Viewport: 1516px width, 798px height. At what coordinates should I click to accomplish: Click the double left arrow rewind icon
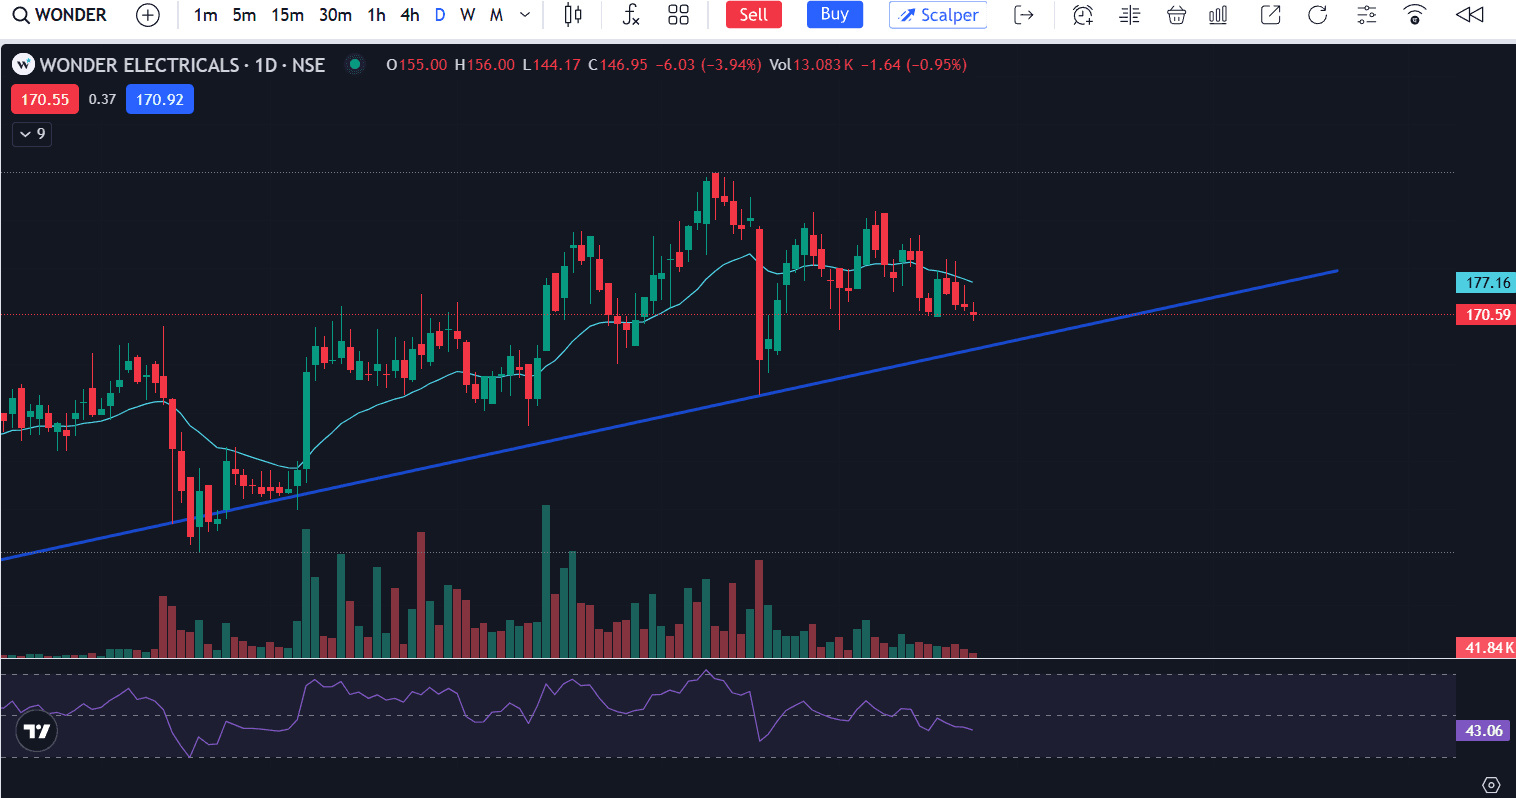pyautogui.click(x=1469, y=15)
